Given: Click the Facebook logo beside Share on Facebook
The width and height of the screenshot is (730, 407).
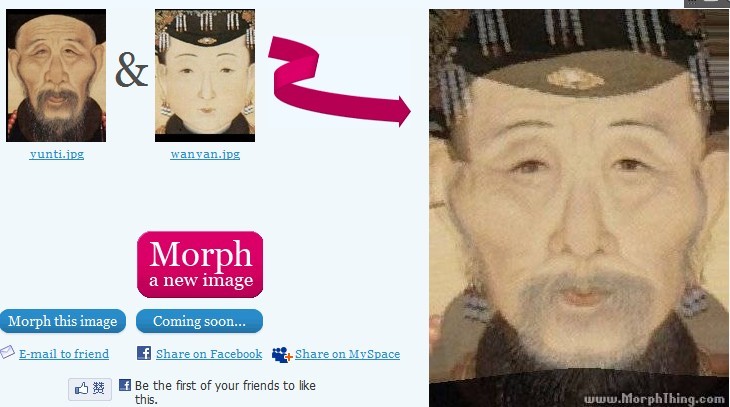Looking at the screenshot, I should (x=144, y=353).
